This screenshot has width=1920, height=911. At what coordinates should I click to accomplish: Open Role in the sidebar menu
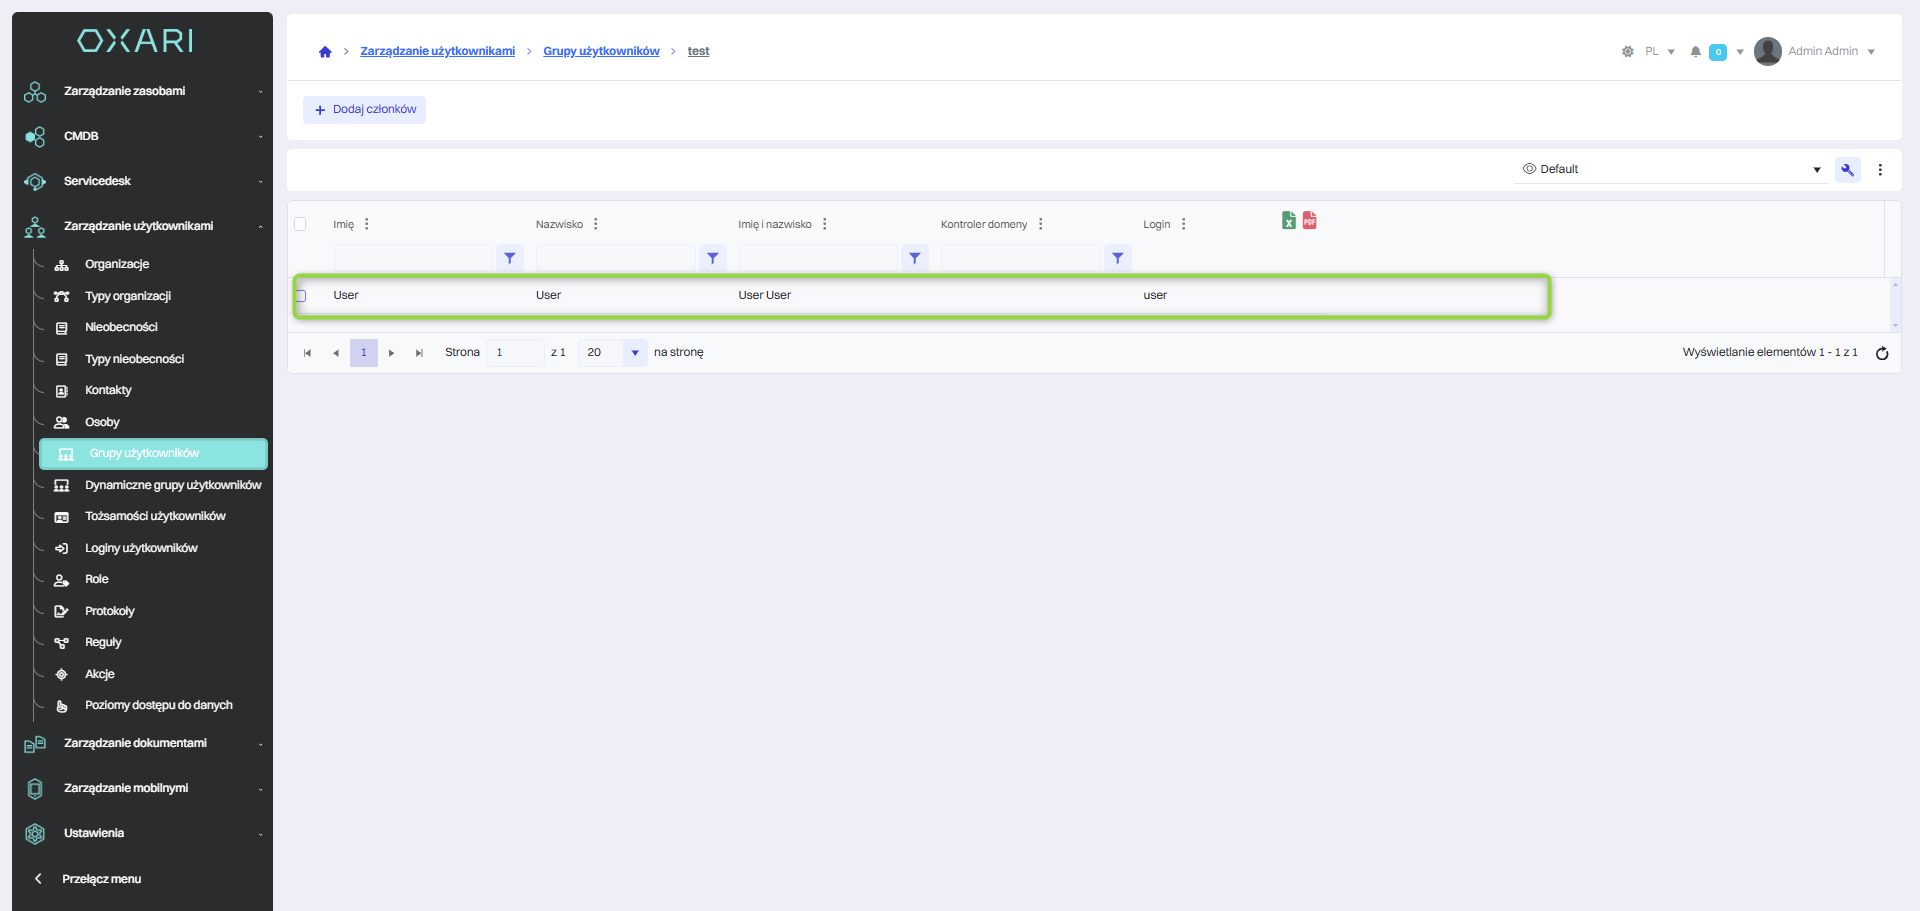[97, 580]
